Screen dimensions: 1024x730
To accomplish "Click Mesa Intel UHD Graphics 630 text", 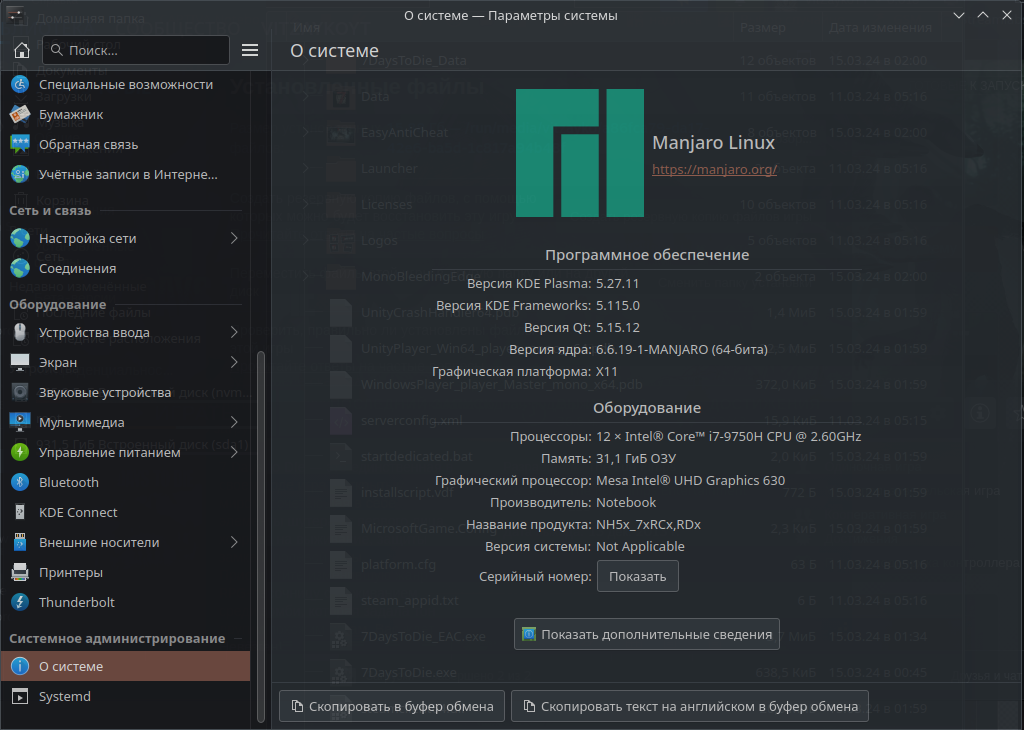I will tap(690, 481).
